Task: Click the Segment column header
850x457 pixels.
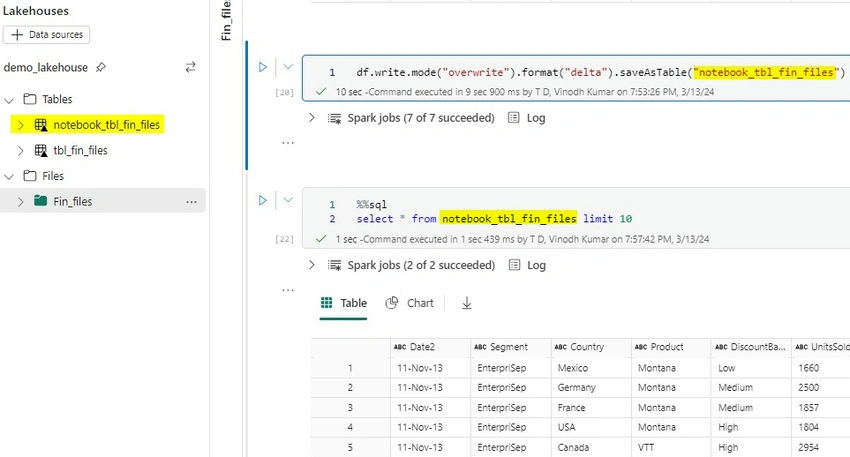Action: coord(511,347)
